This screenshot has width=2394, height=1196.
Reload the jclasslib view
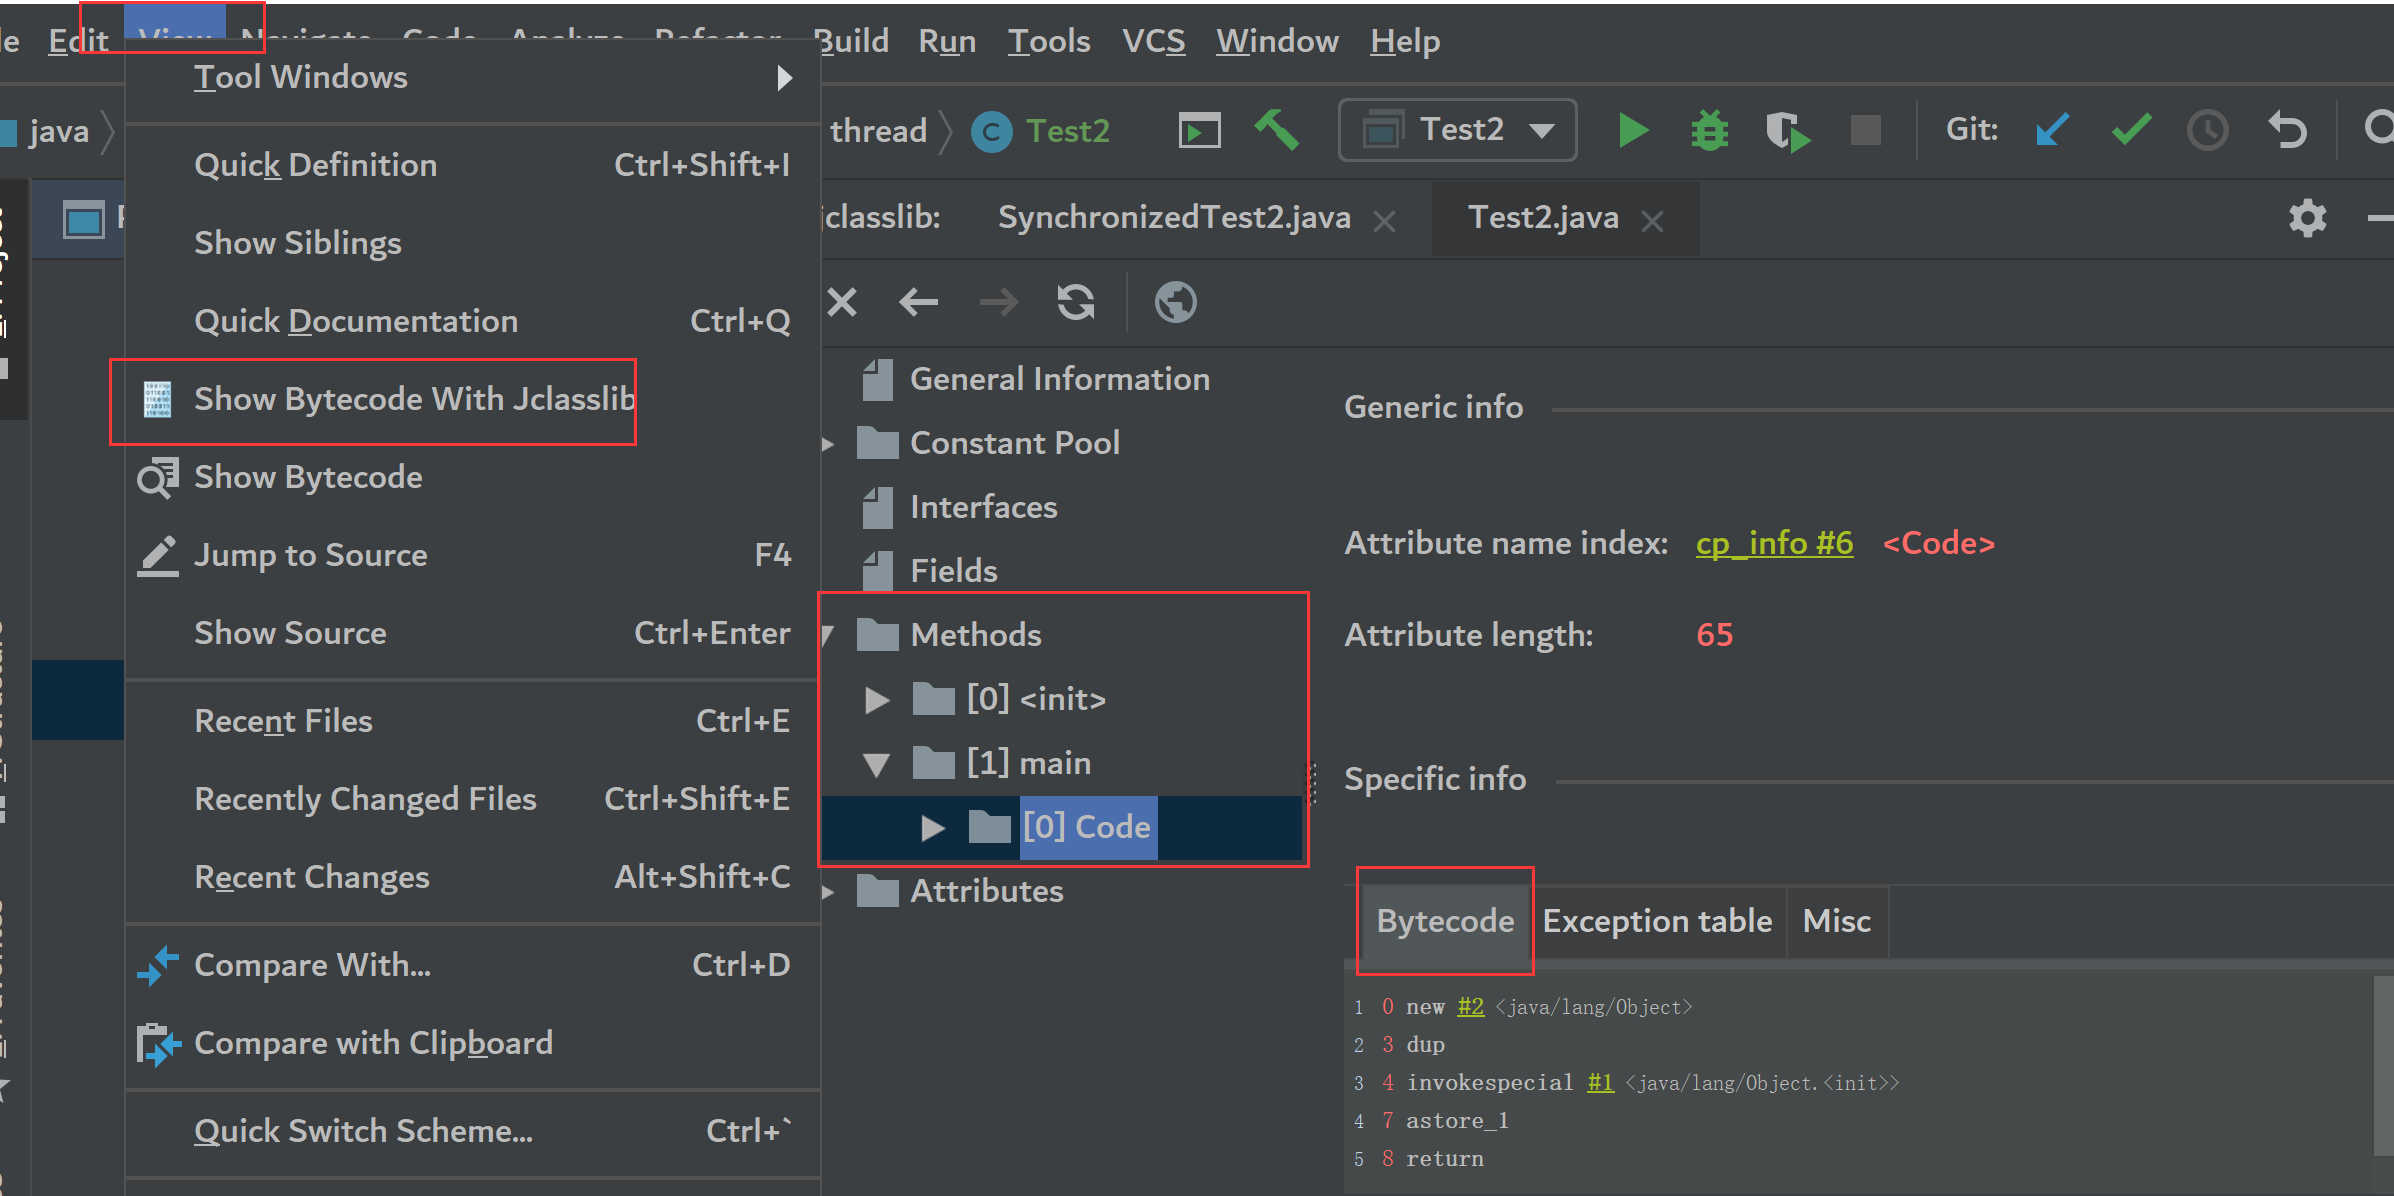pyautogui.click(x=1076, y=302)
